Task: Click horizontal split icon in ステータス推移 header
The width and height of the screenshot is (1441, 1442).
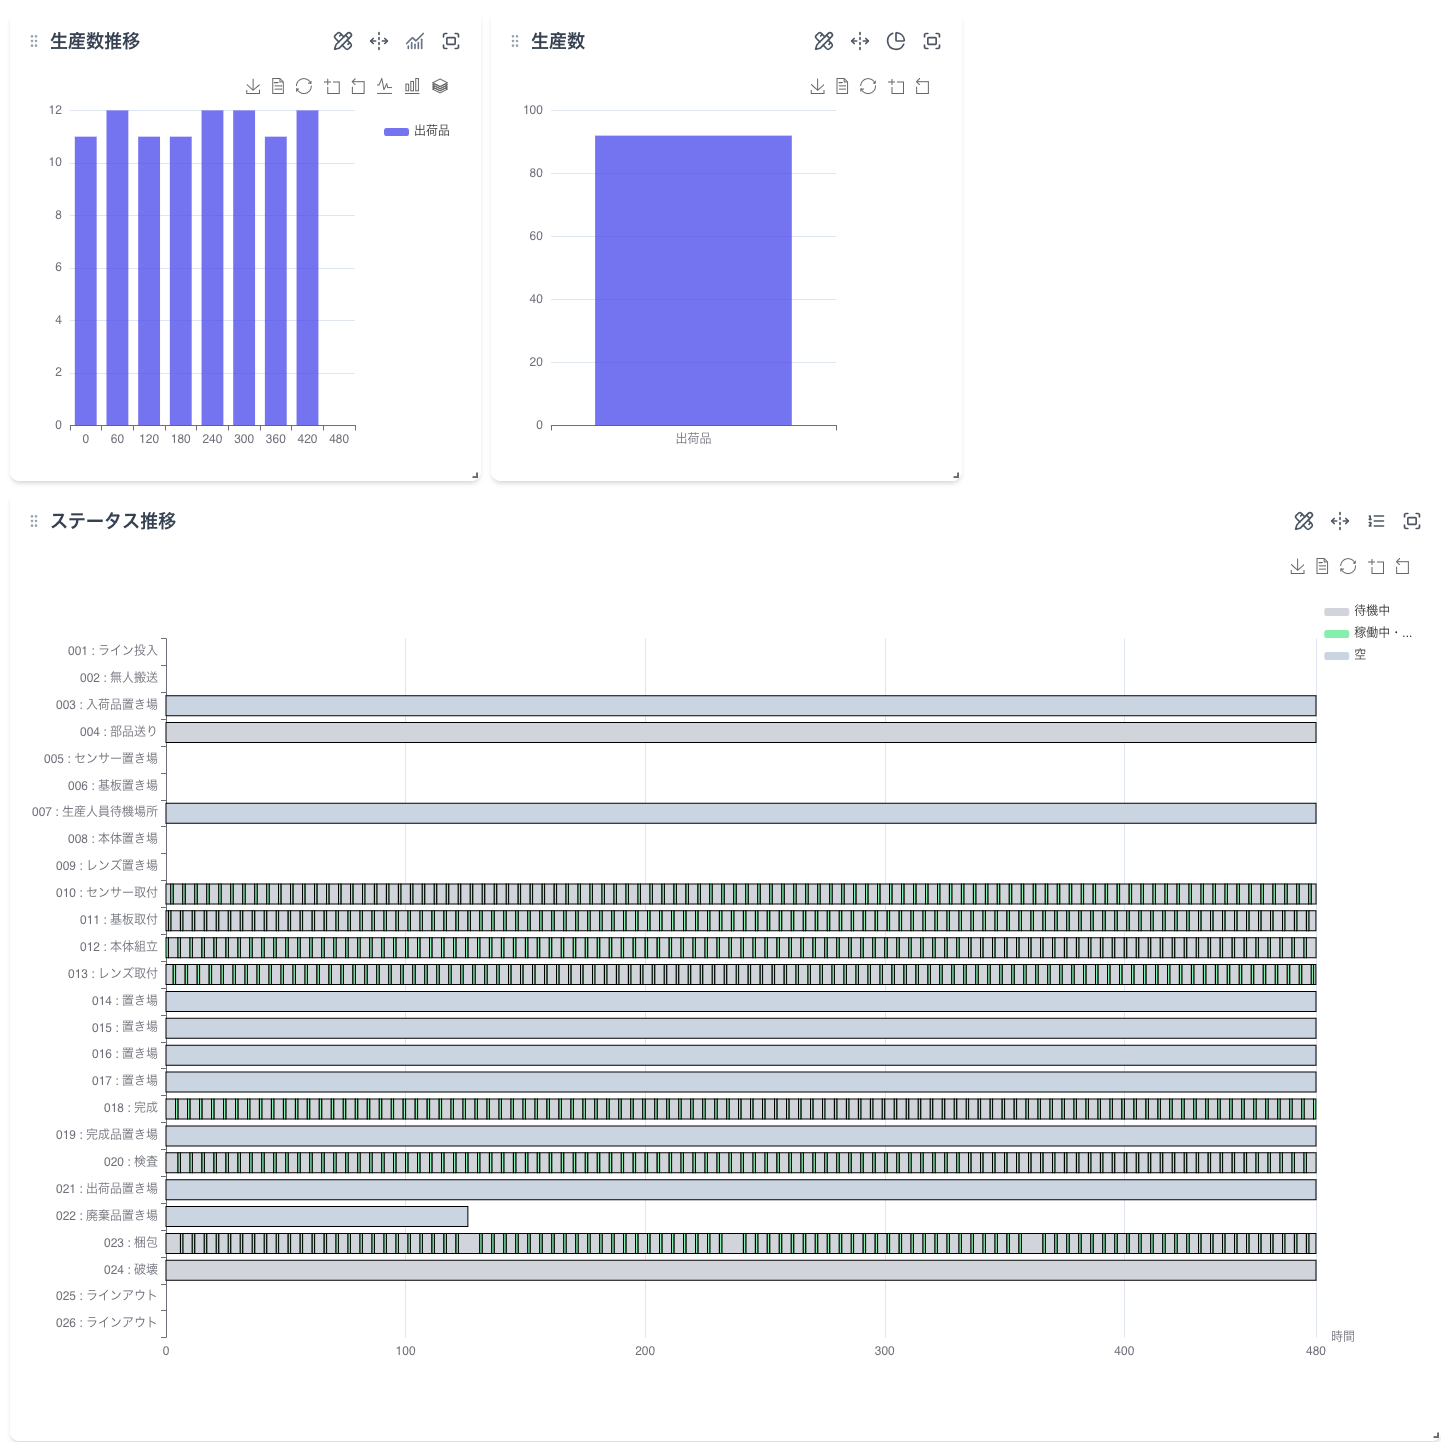Action: [1340, 521]
